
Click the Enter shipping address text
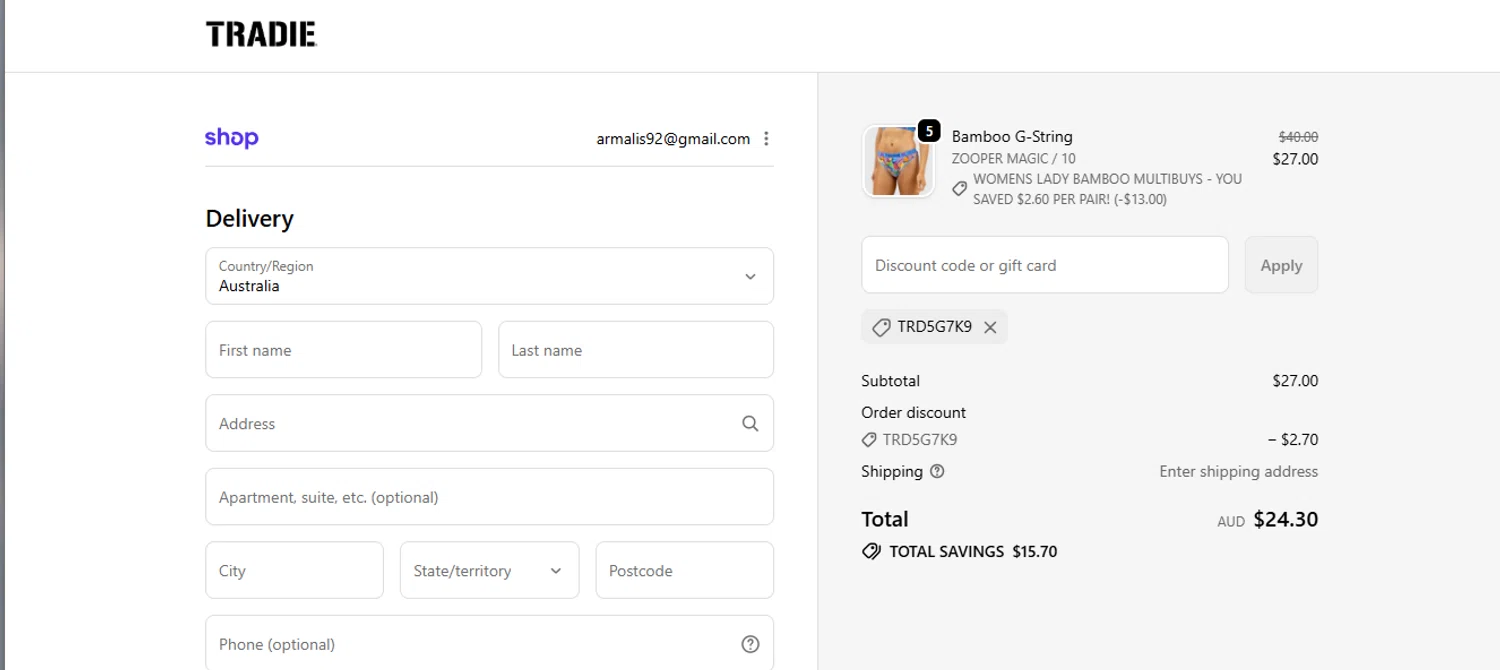[1238, 471]
